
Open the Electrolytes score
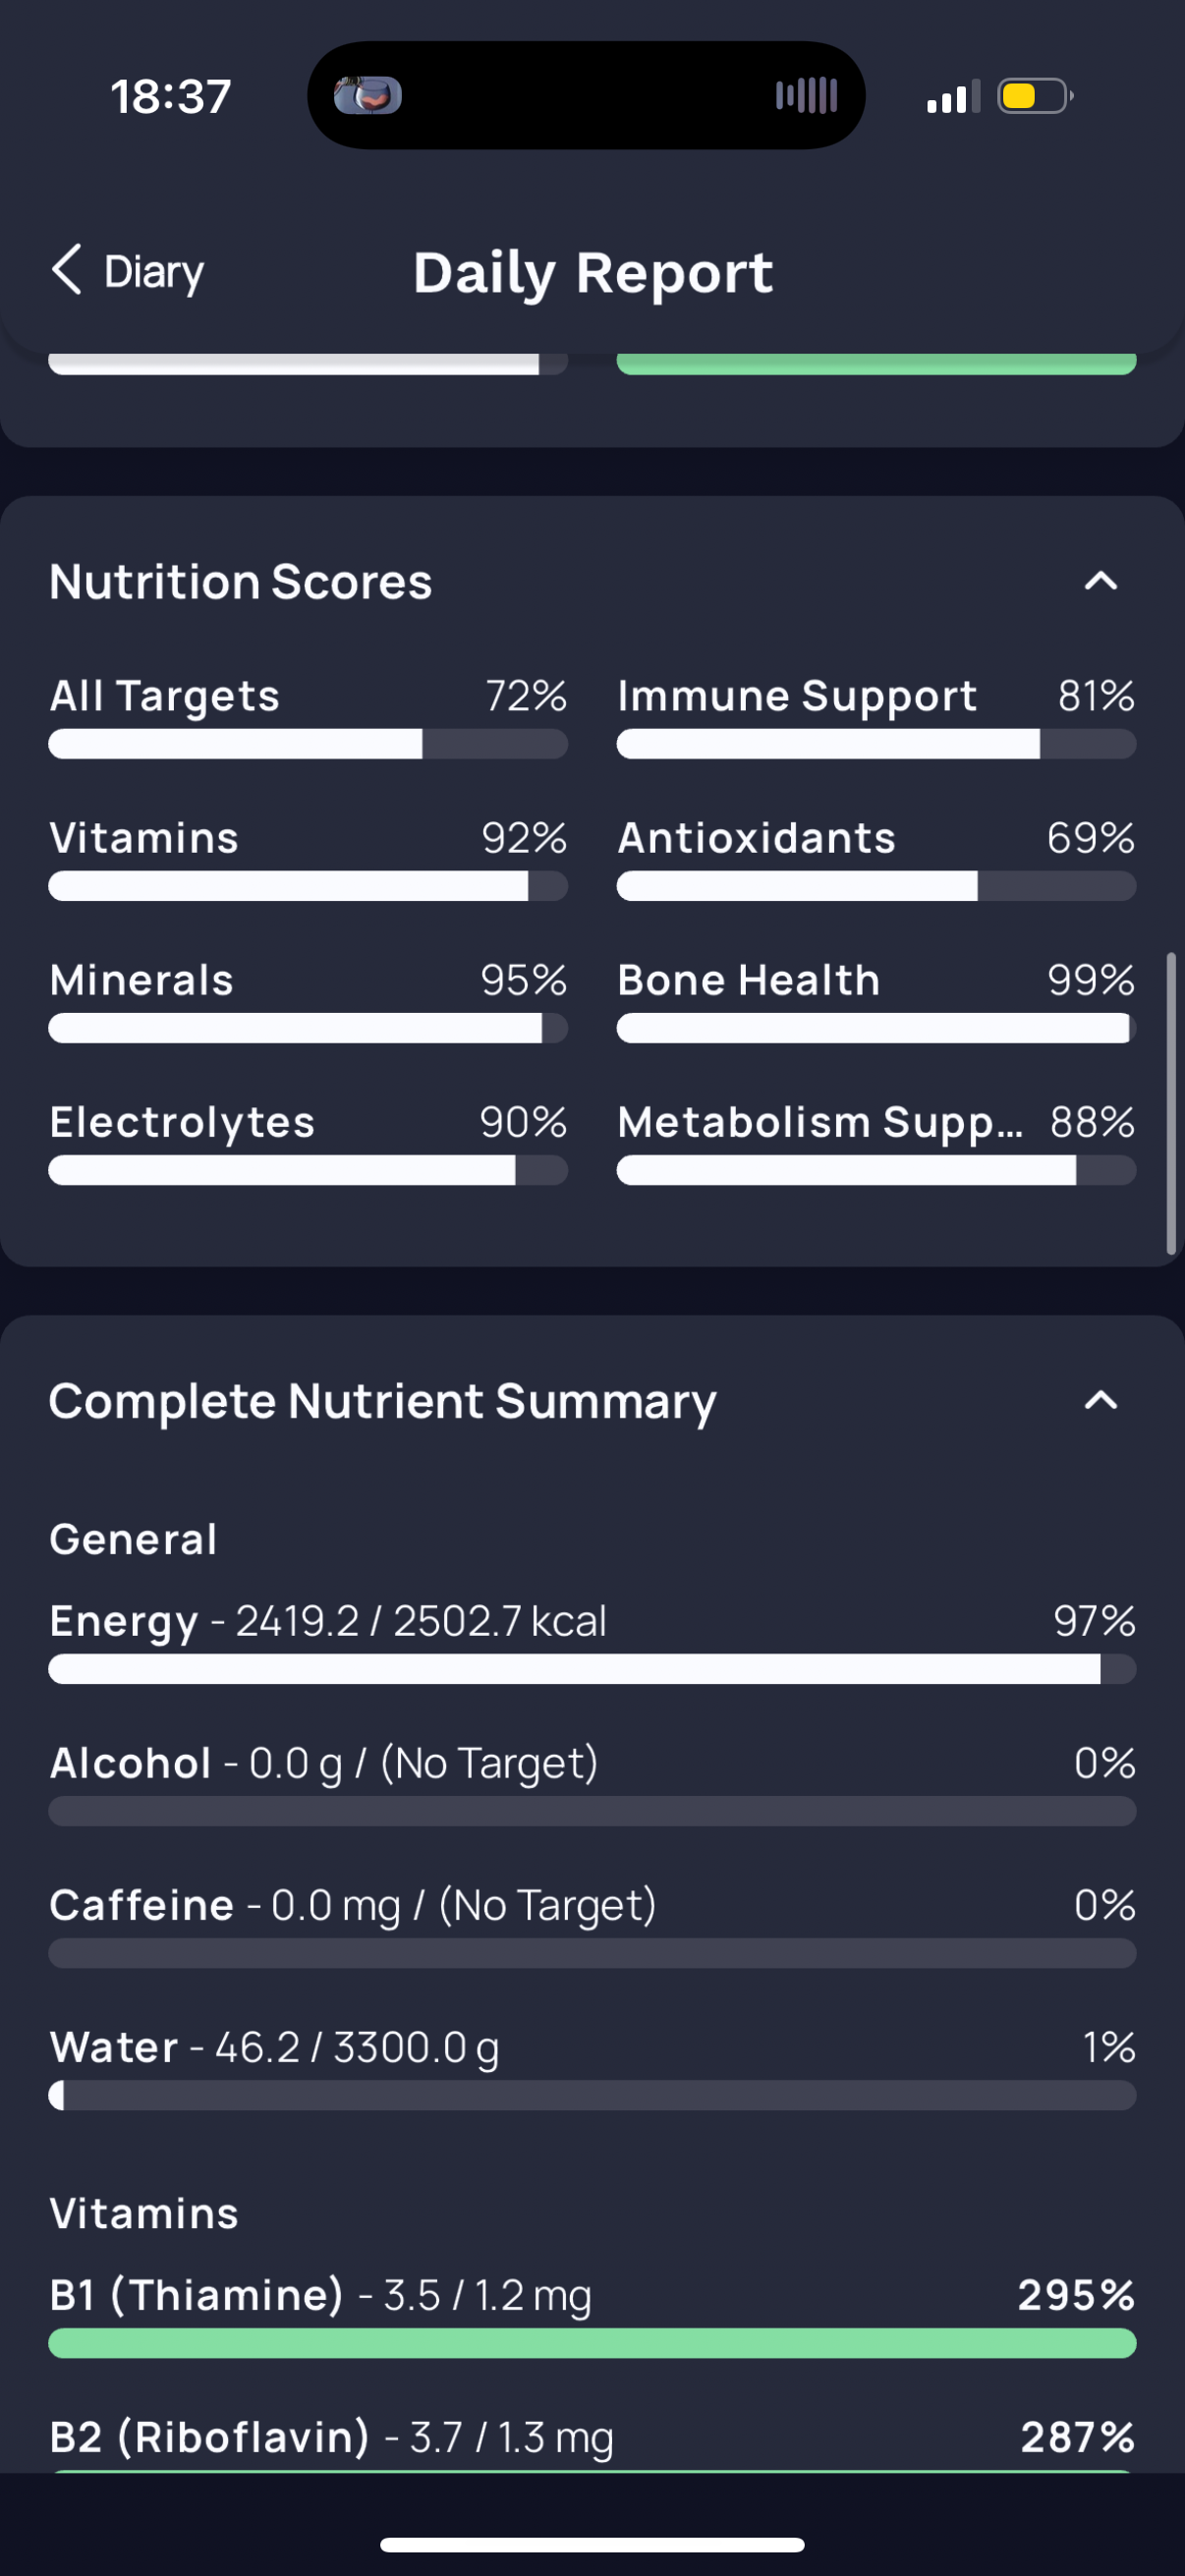point(308,1142)
